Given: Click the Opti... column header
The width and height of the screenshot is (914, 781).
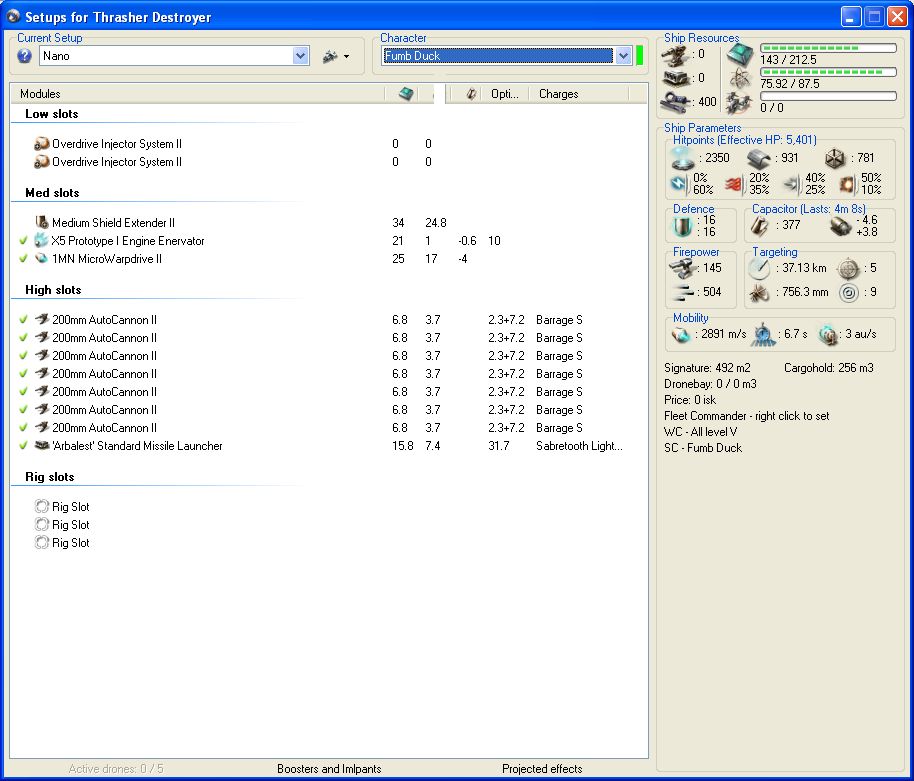Looking at the screenshot, I should pos(505,94).
